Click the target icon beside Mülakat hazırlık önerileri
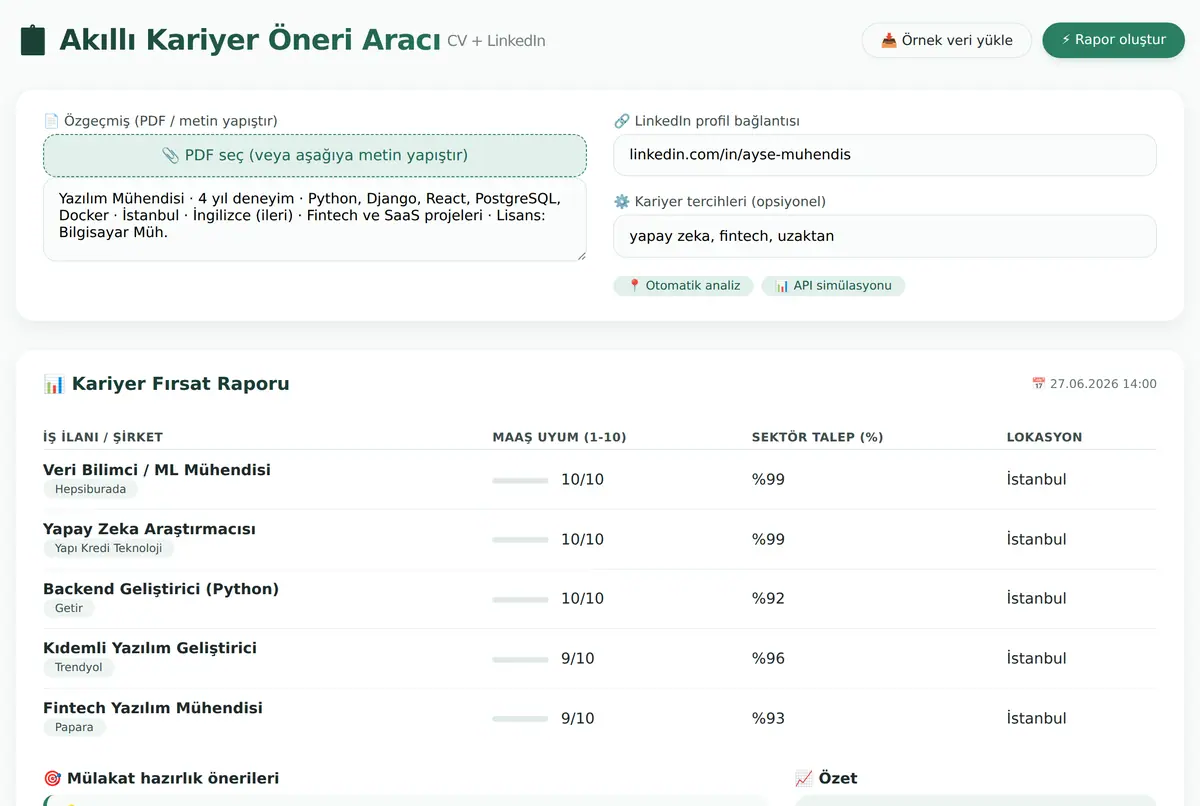Screen dimensions: 1200x806 [x=53, y=778]
